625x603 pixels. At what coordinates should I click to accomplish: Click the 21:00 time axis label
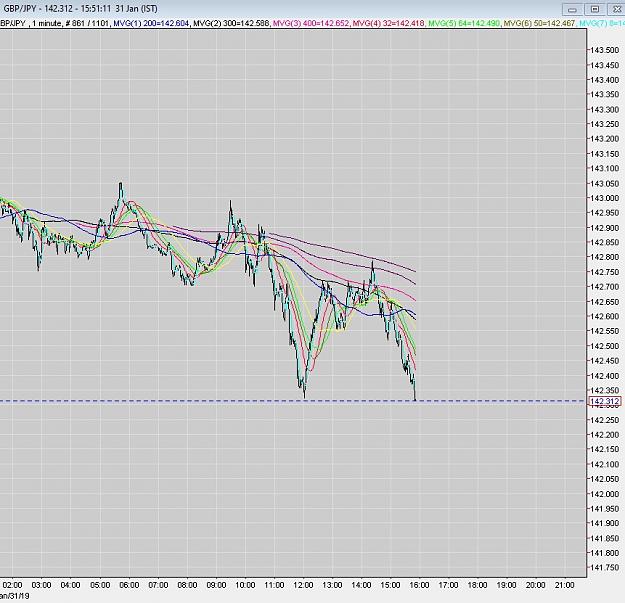pos(564,585)
